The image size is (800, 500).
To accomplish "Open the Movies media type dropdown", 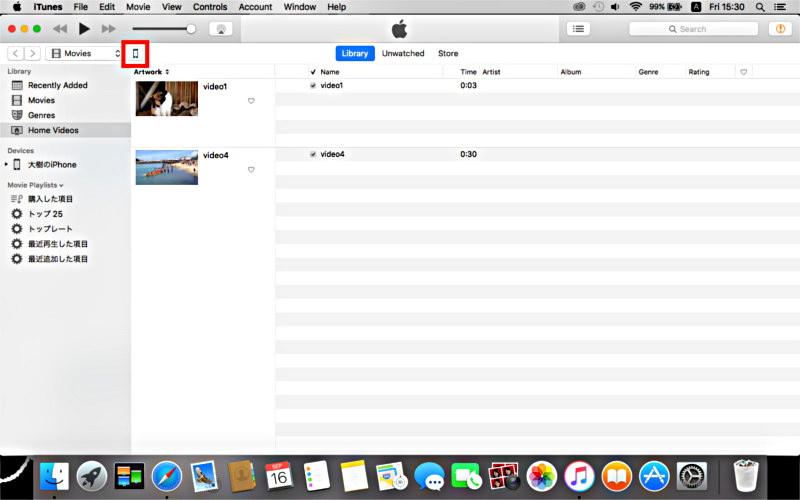I will click(85, 53).
